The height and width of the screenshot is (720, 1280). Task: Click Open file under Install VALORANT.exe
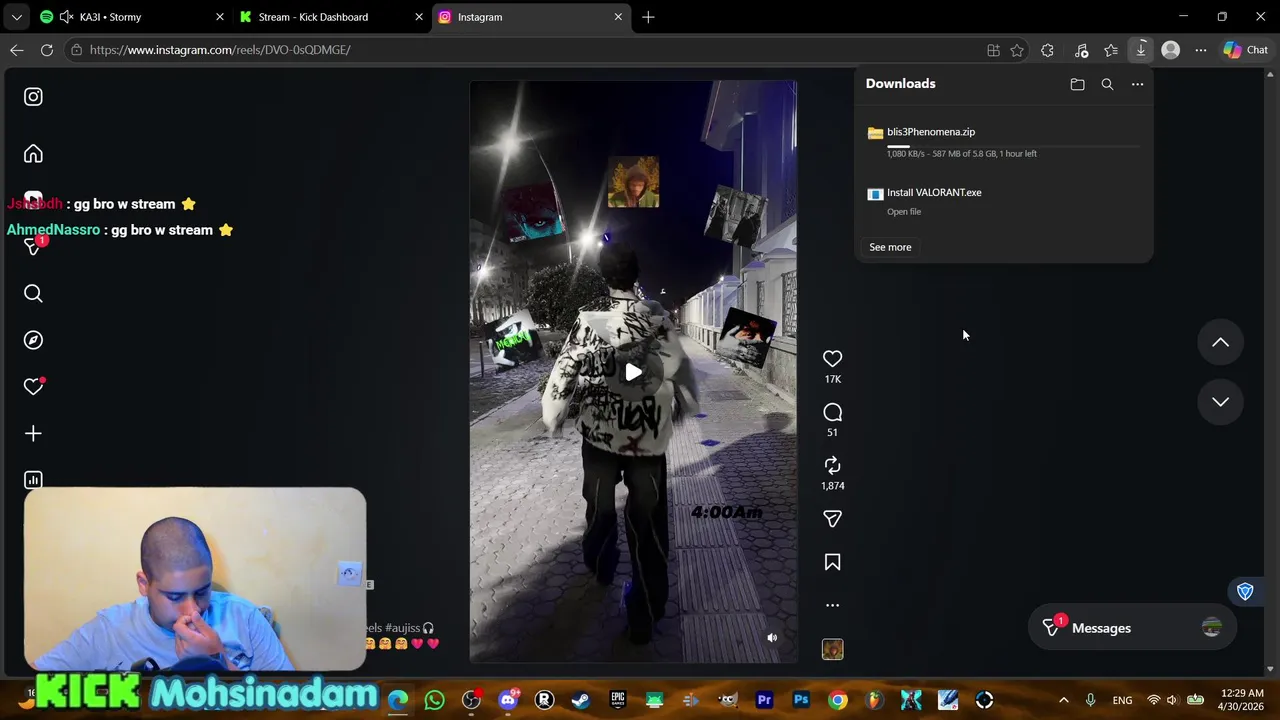(x=904, y=212)
